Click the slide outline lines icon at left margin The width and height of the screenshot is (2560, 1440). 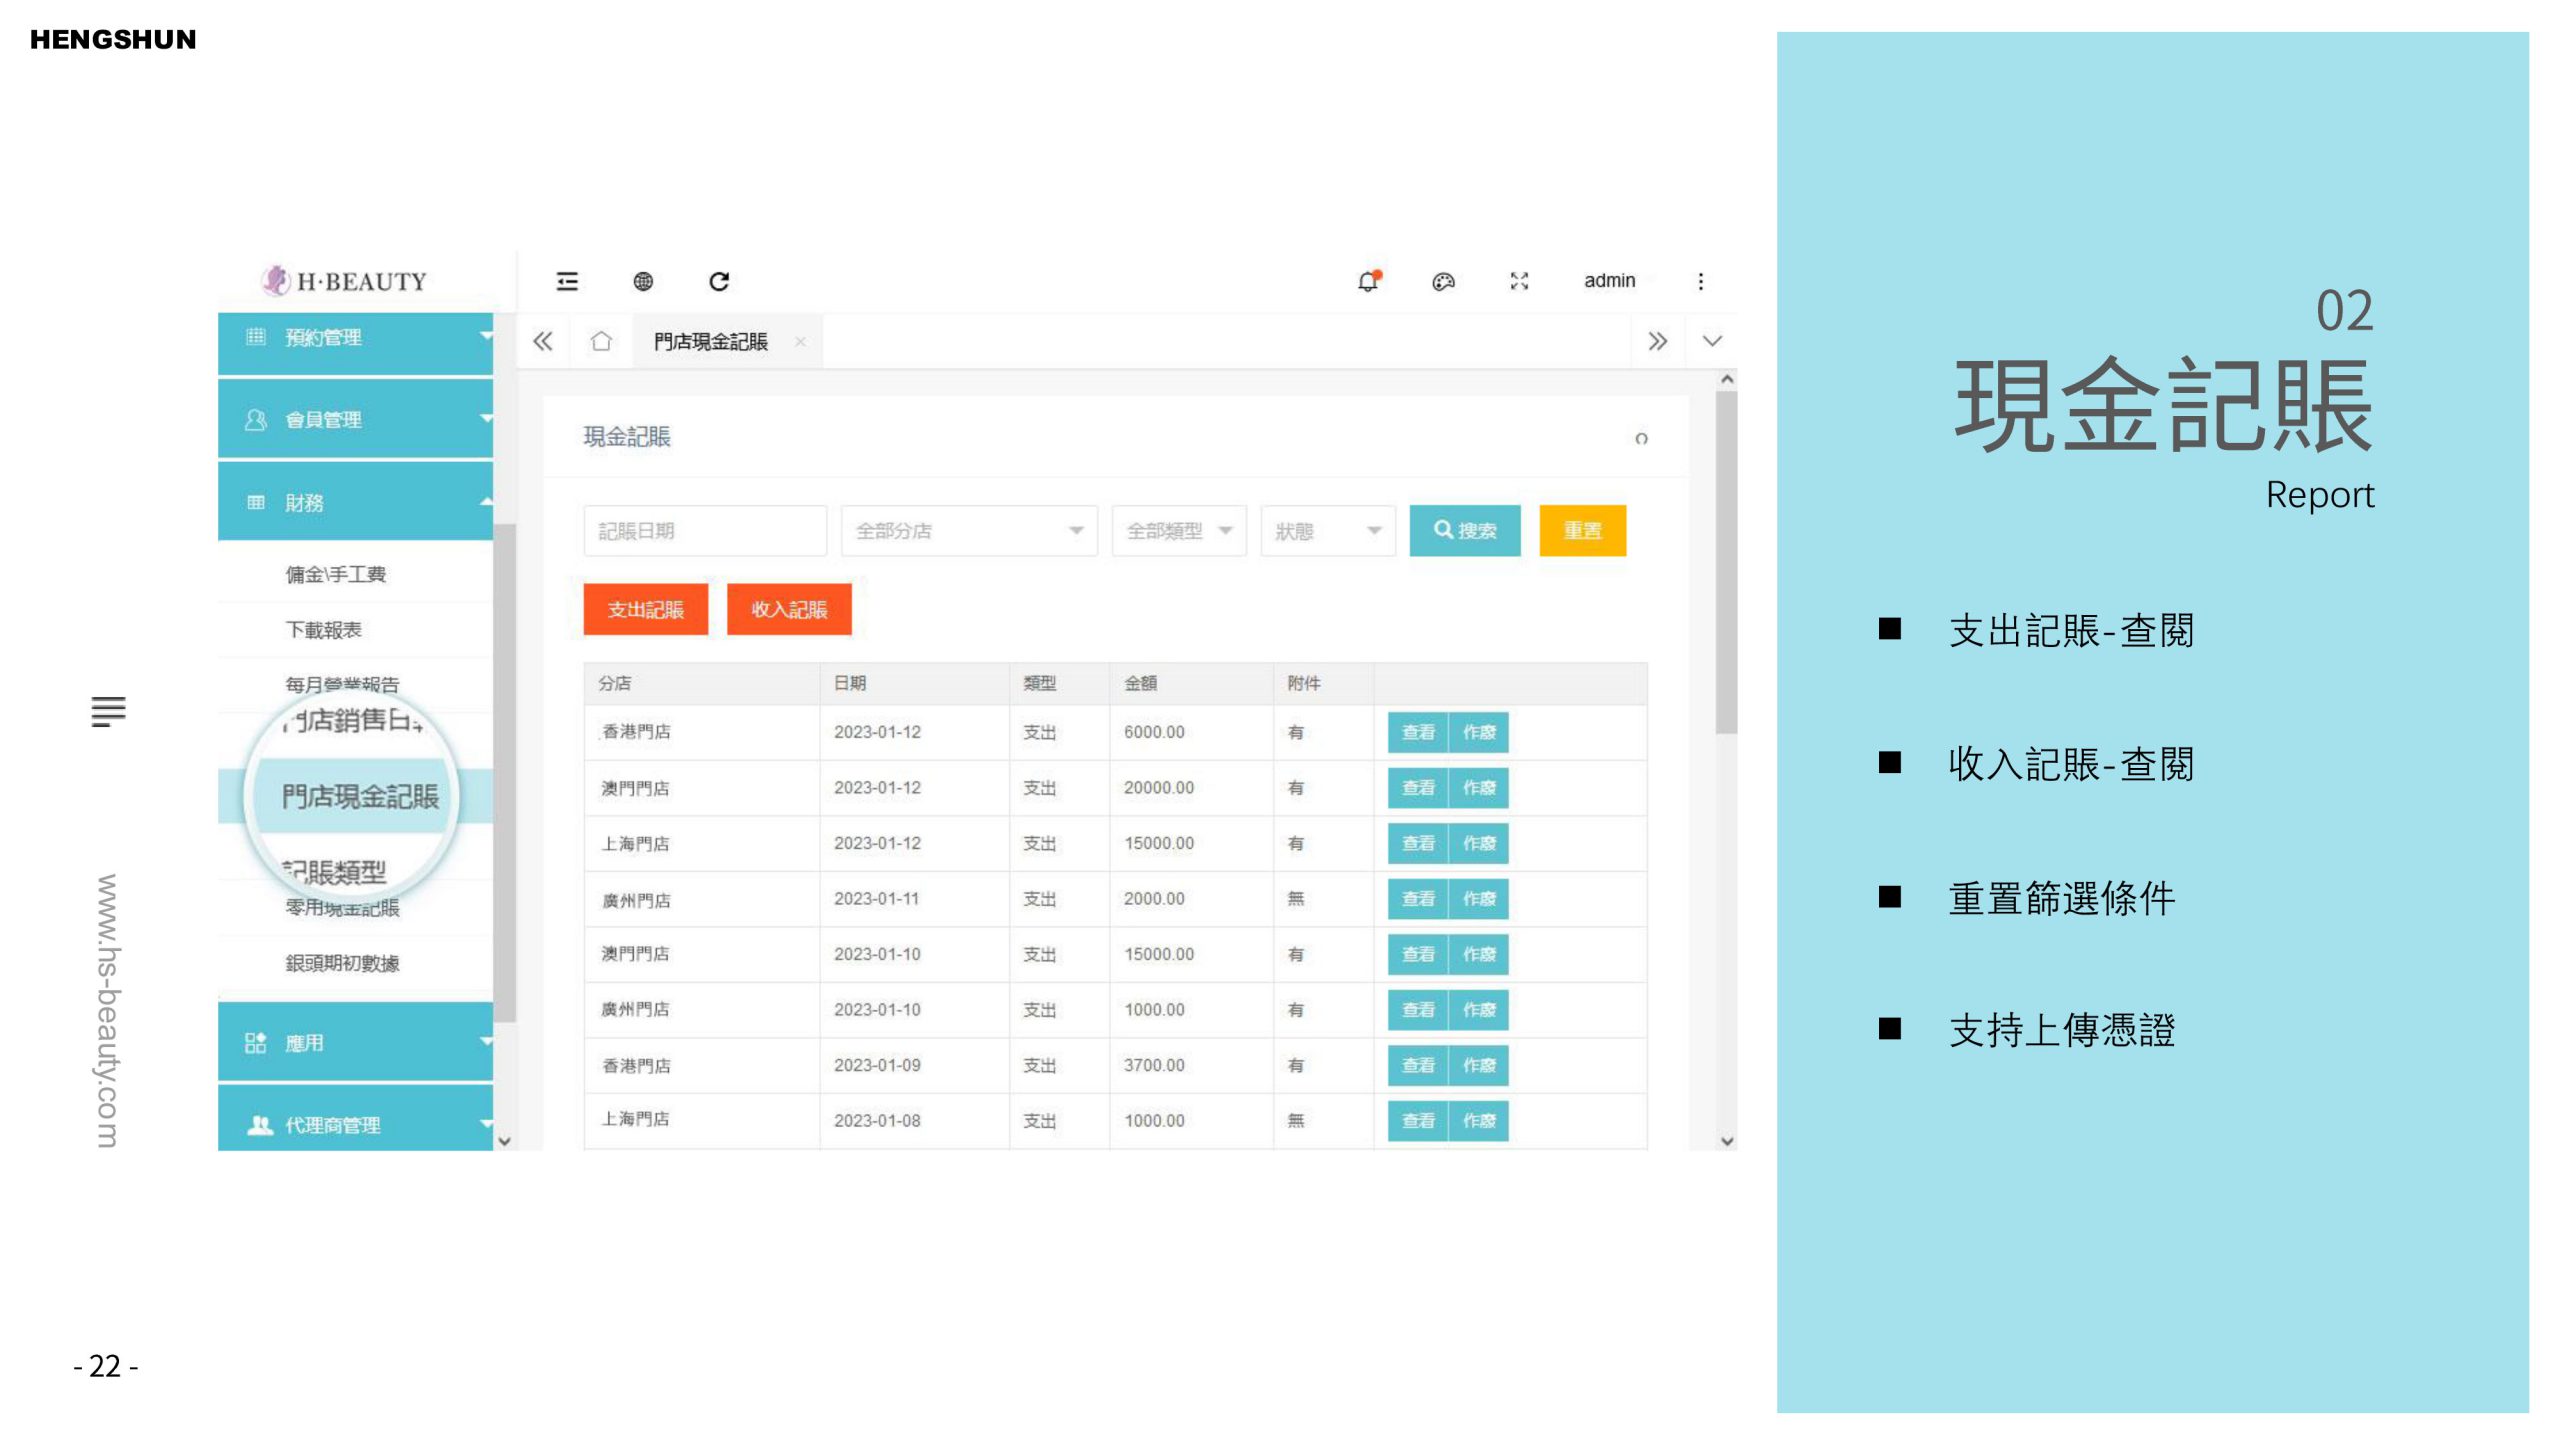pyautogui.click(x=108, y=711)
